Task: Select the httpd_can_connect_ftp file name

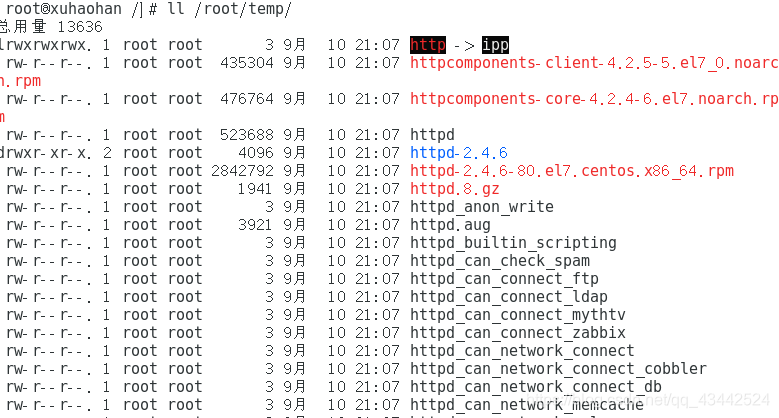Action: click(x=504, y=279)
